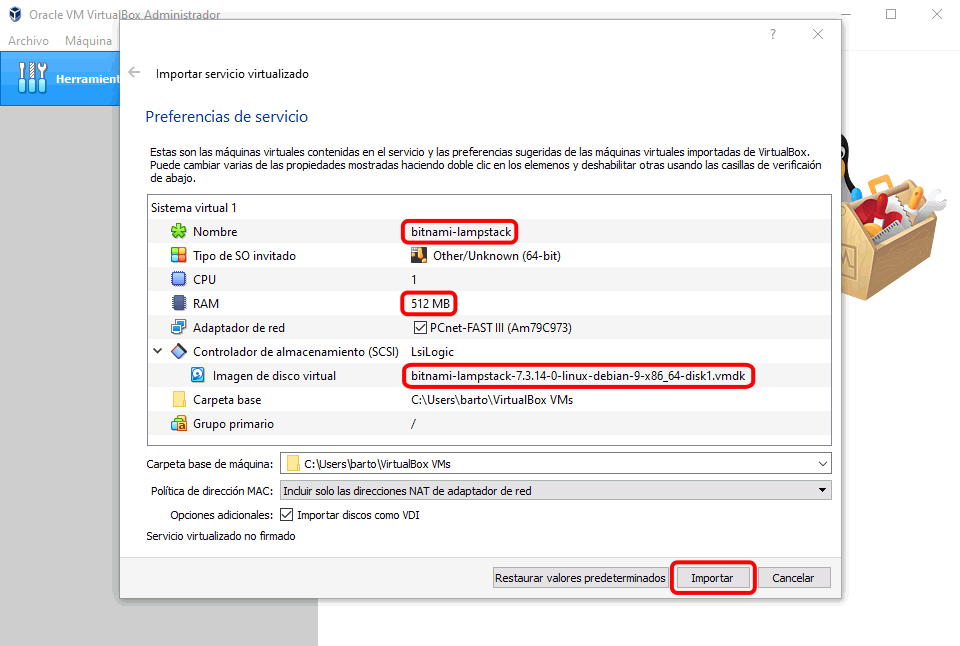Click the RAM memory icon
The height and width of the screenshot is (646, 960).
pos(178,303)
